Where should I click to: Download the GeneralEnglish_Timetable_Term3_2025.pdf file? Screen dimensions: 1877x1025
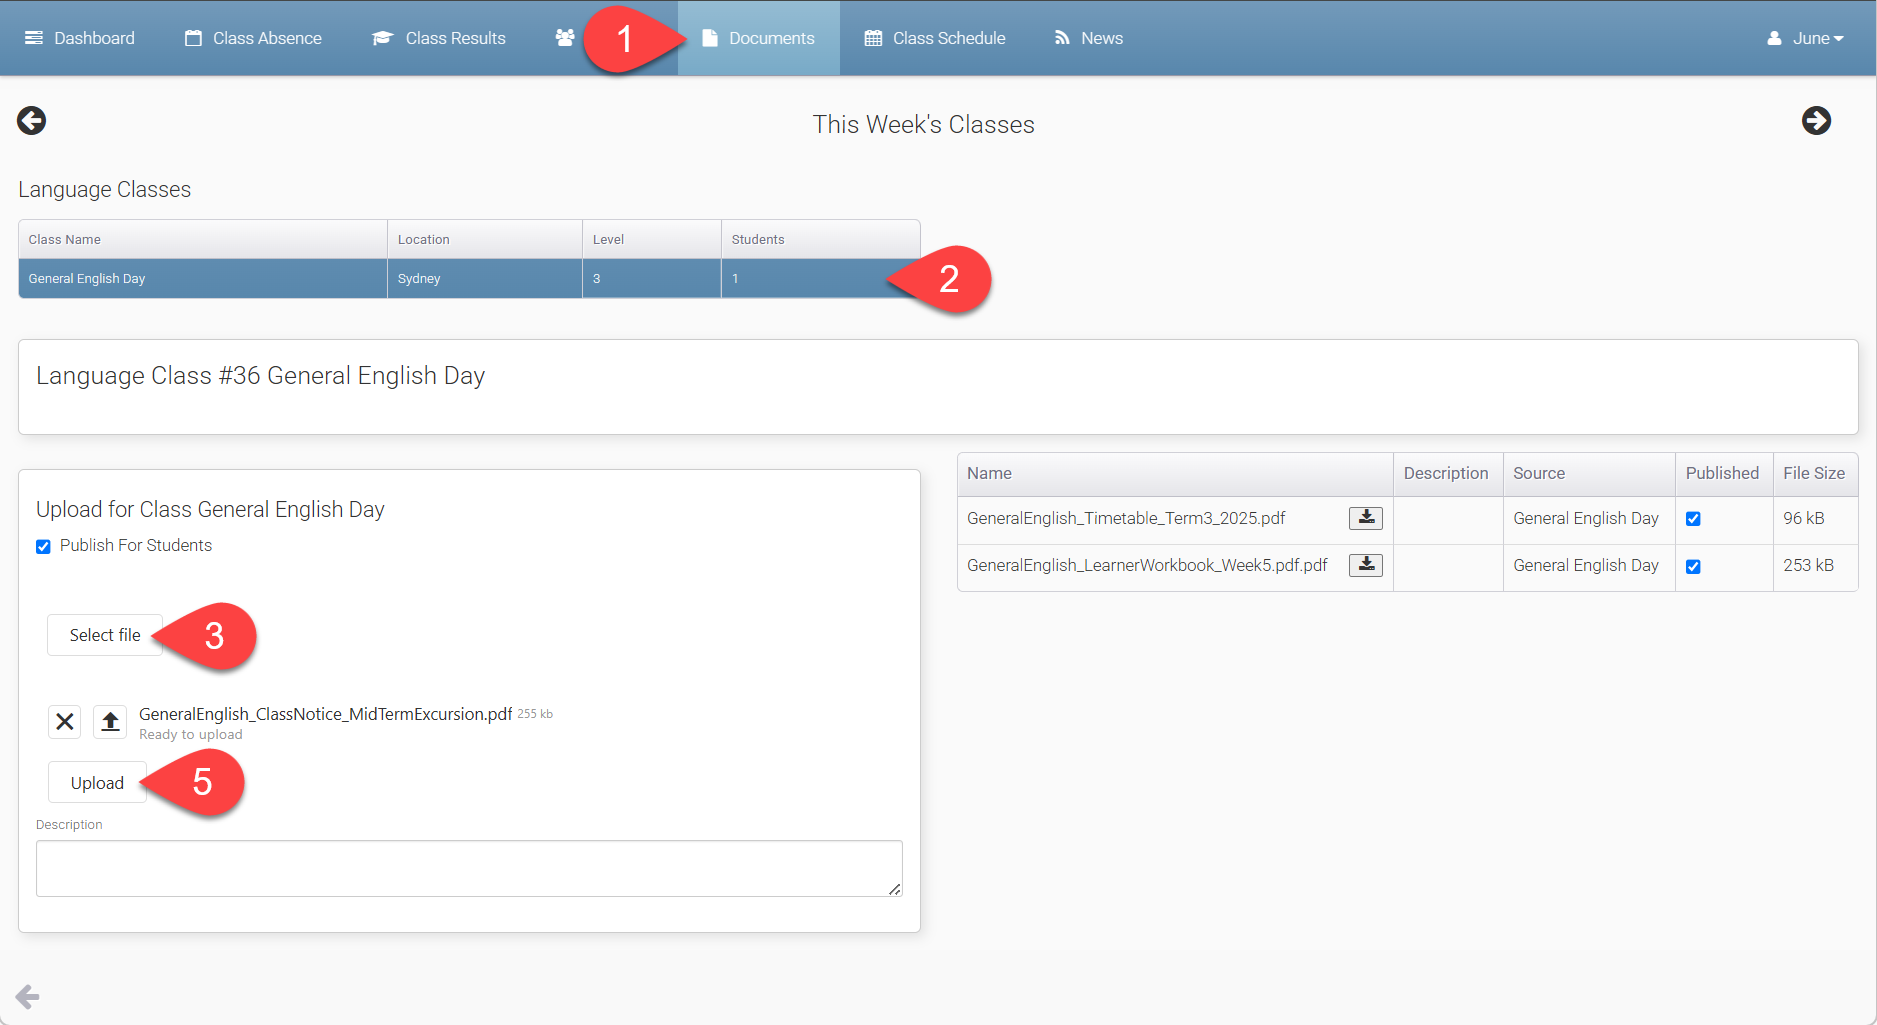[1365, 518]
